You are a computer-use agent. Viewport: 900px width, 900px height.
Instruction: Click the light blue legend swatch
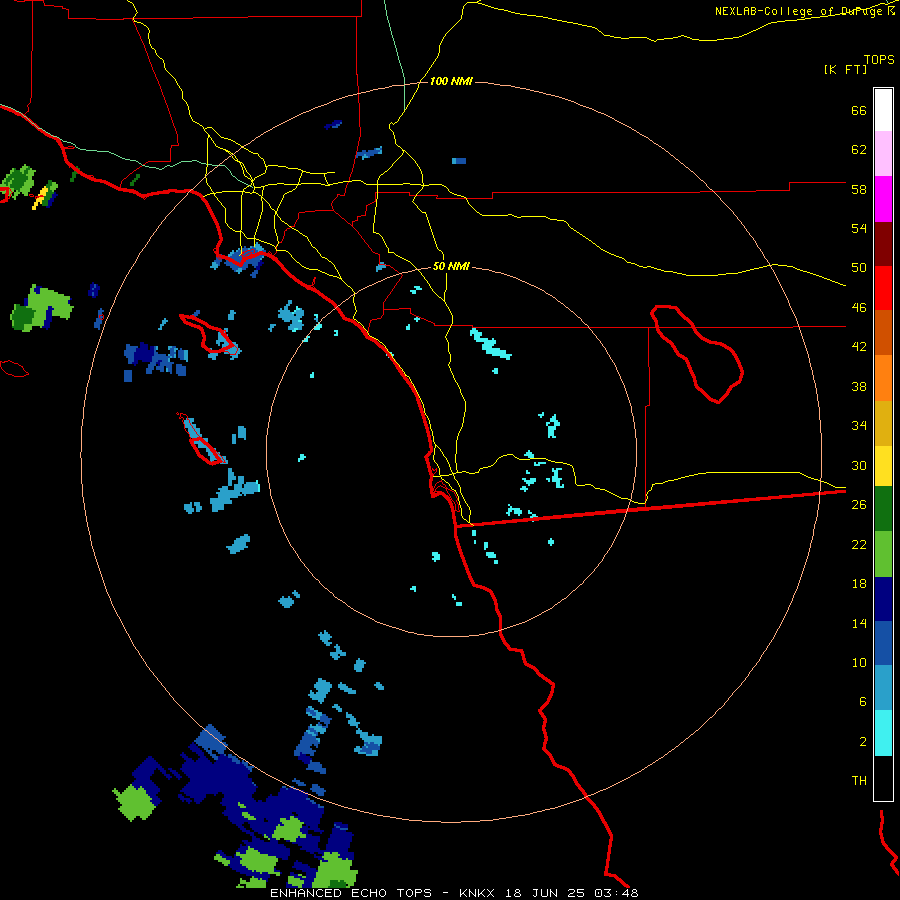click(x=883, y=688)
